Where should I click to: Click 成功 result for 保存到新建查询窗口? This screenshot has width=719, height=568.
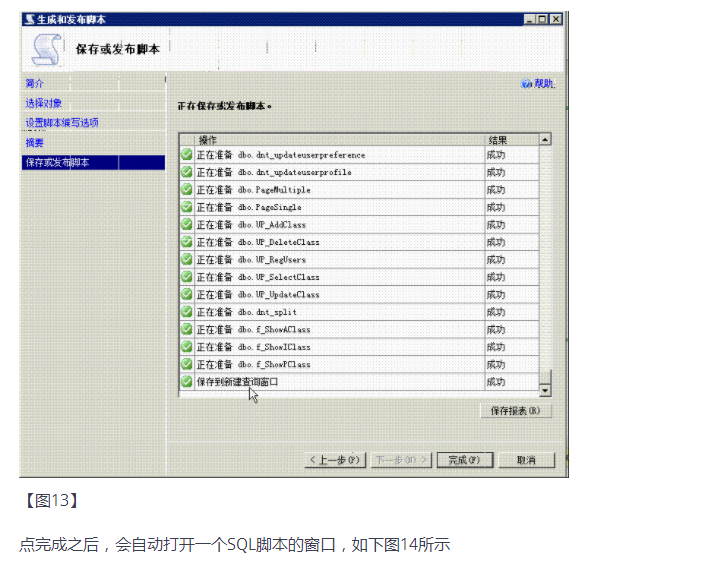[496, 381]
